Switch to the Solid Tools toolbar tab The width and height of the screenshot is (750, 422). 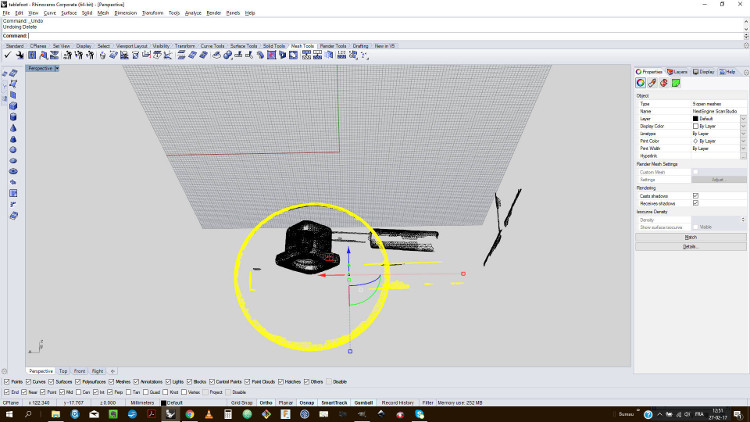(x=274, y=46)
